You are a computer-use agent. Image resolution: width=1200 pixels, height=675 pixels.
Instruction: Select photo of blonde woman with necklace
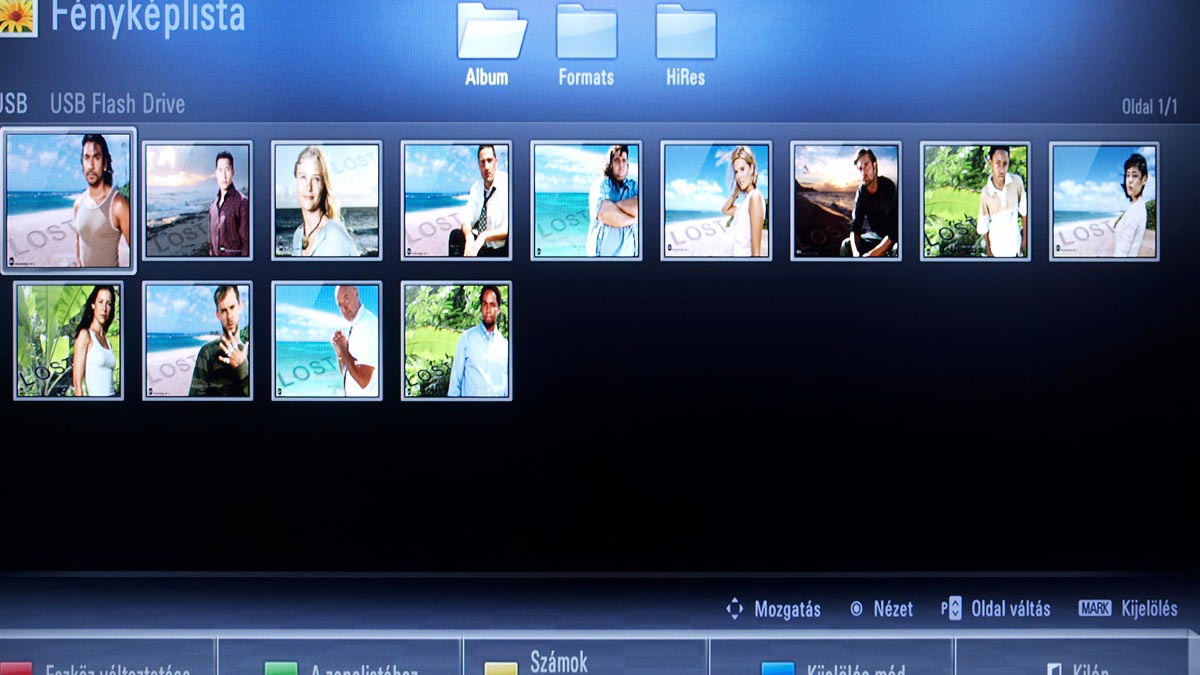click(326, 200)
